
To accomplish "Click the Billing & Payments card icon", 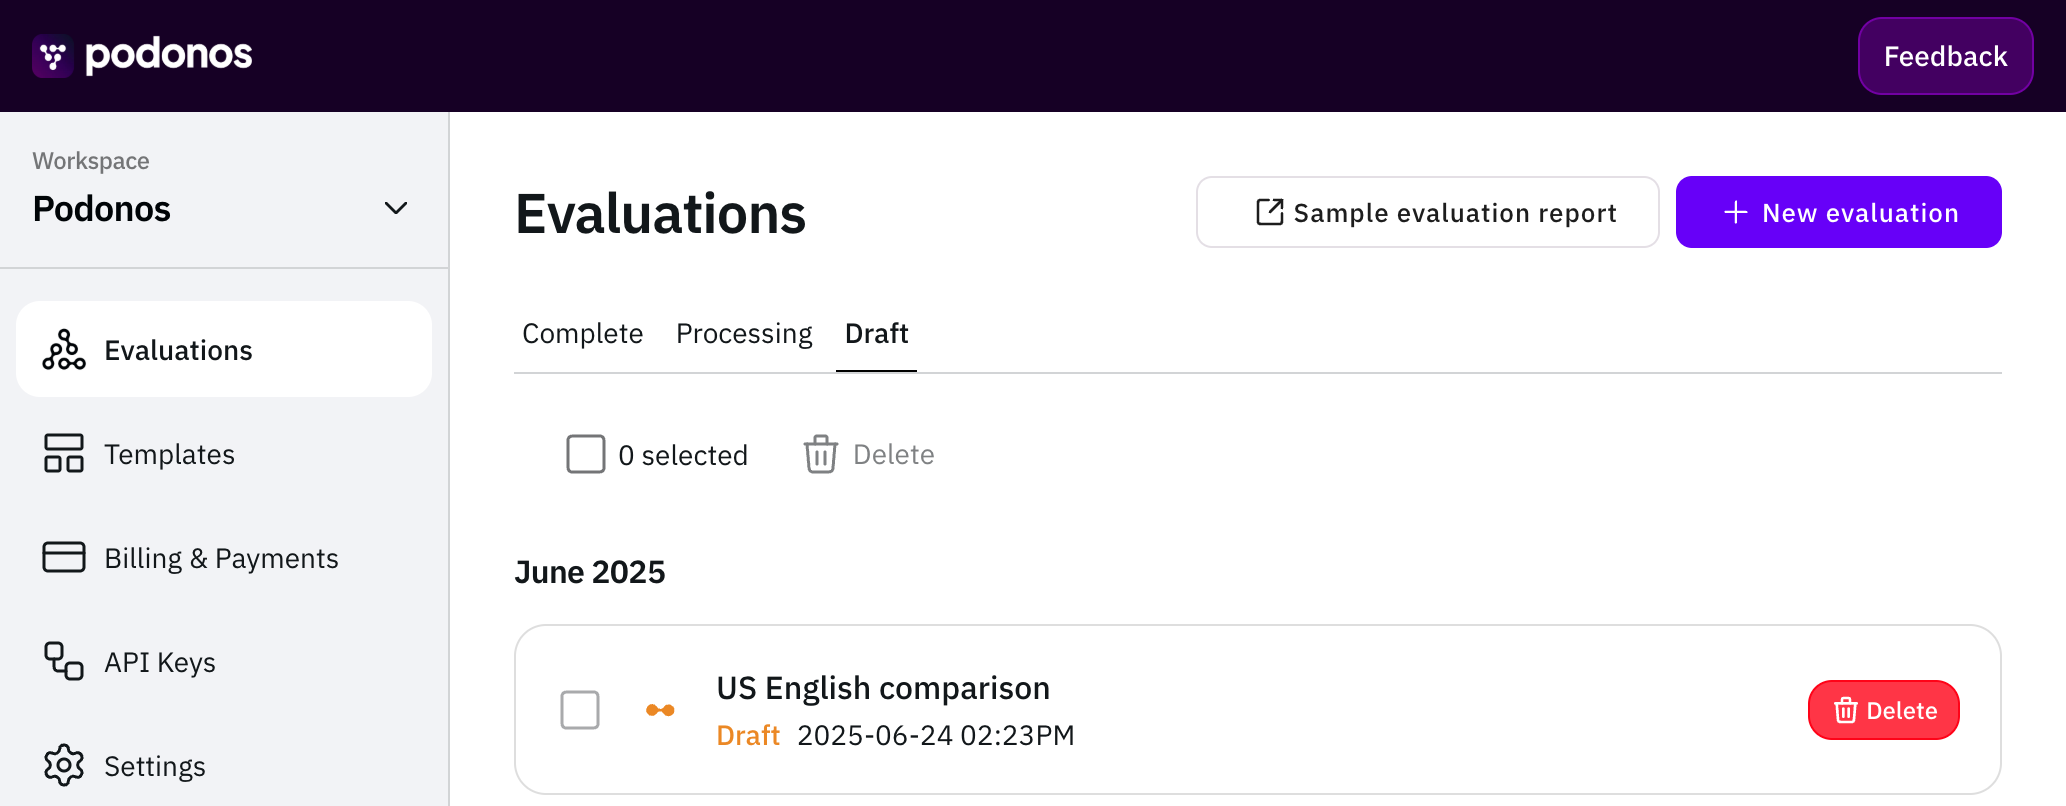I will pos(64,557).
